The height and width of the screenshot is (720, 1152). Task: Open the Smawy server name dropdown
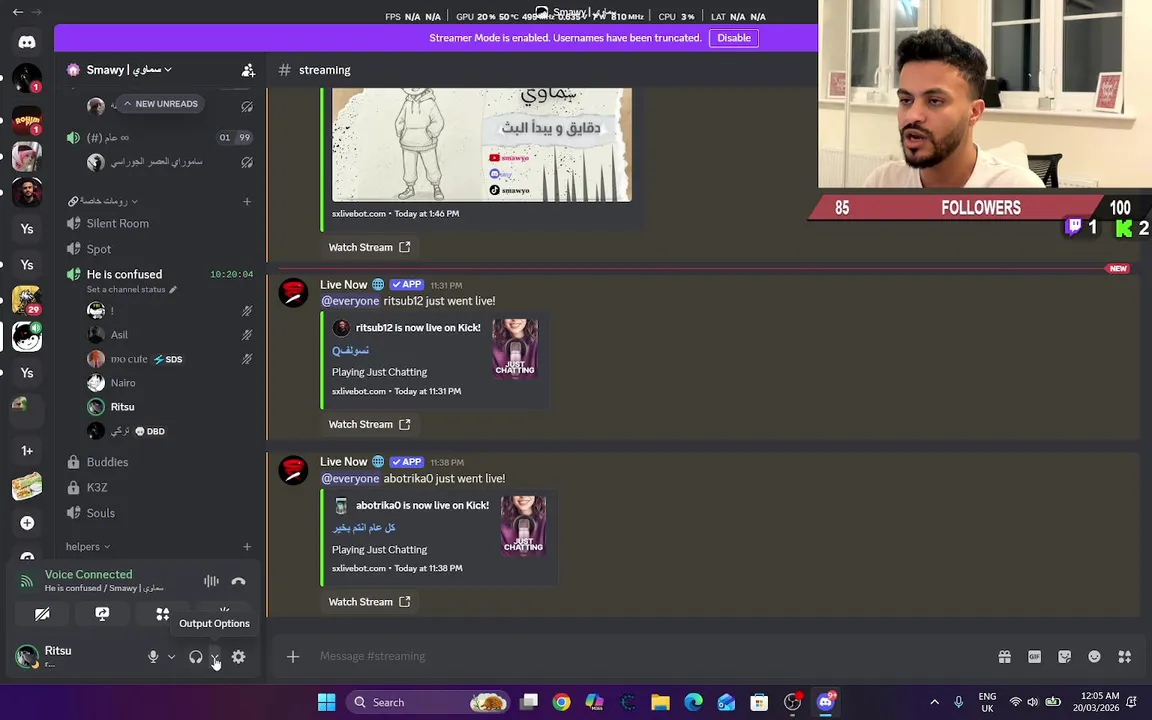(129, 70)
